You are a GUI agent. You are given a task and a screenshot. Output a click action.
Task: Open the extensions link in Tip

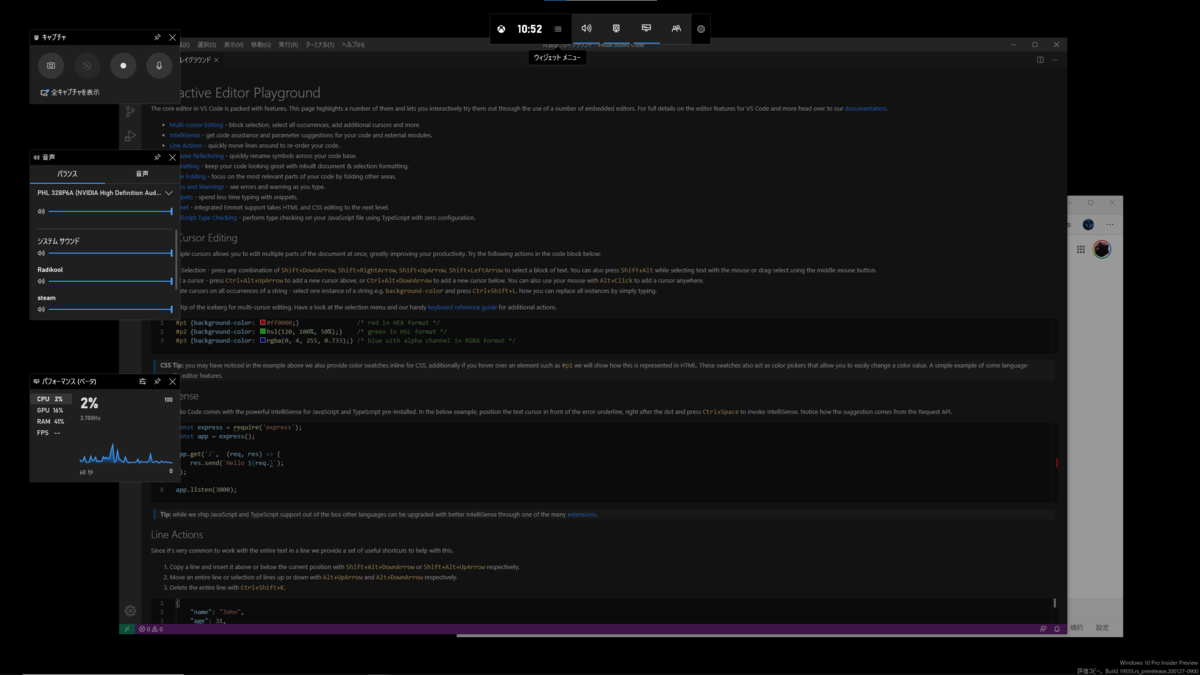pos(581,514)
